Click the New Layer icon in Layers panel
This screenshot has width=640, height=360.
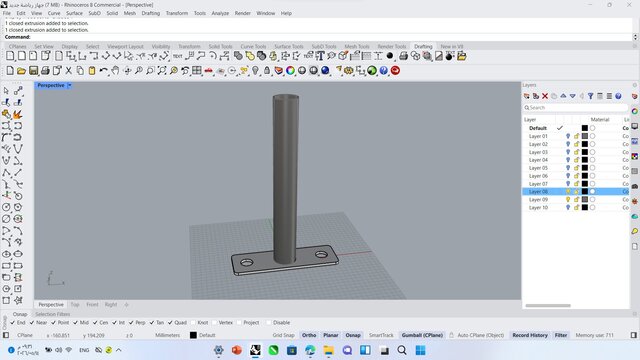pyautogui.click(x=527, y=96)
